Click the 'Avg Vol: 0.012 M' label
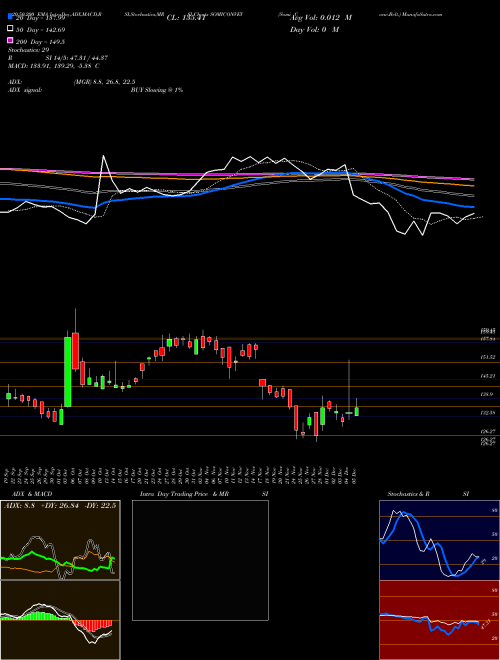Viewport: 500px width, 660px height. 321,18
